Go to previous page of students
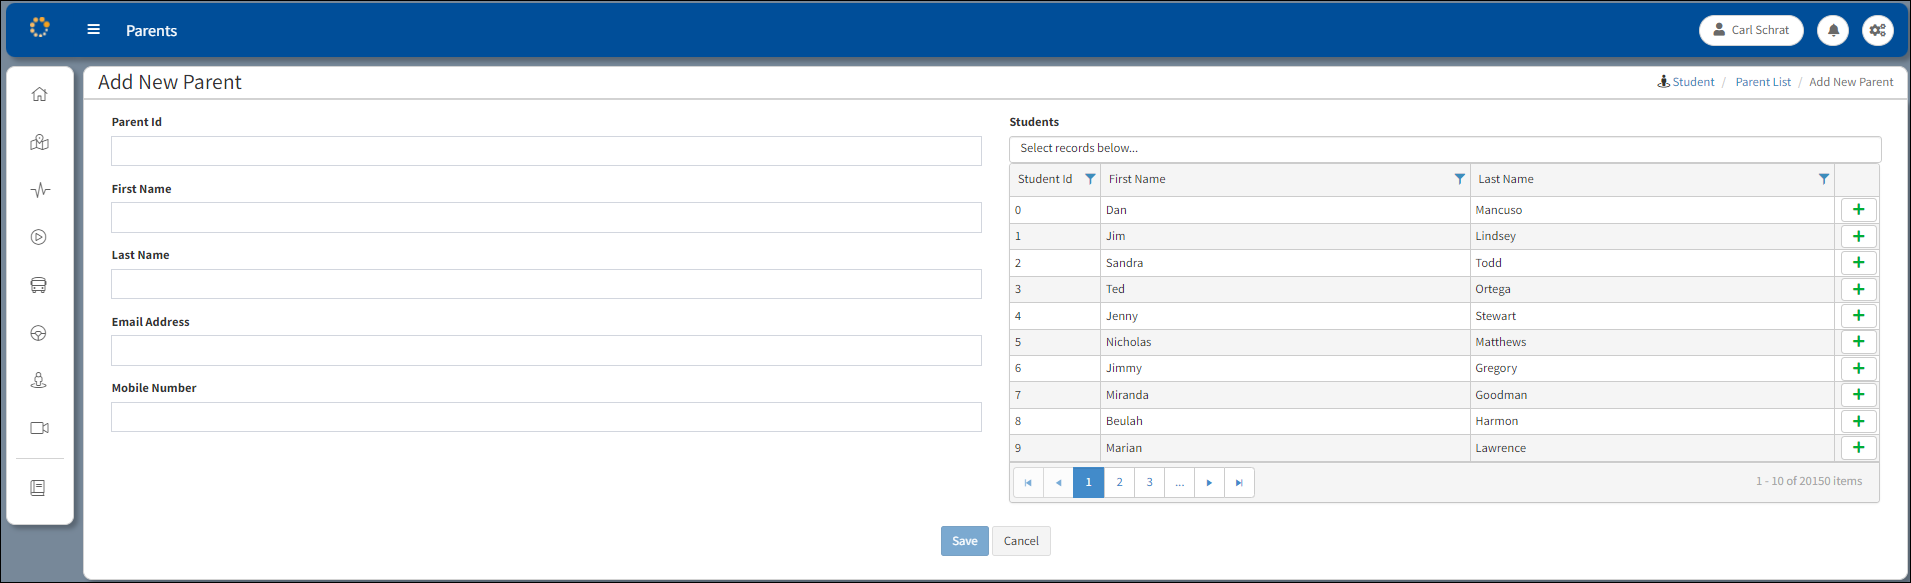The width and height of the screenshot is (1911, 583). point(1058,482)
